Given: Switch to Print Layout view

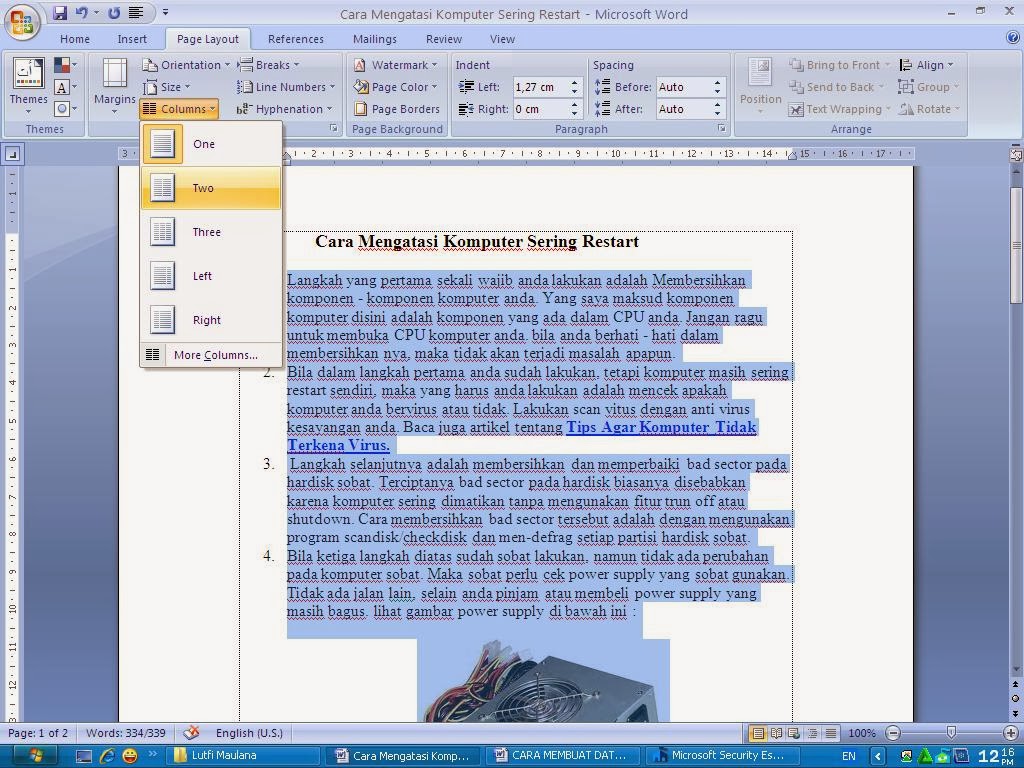Looking at the screenshot, I should (758, 733).
